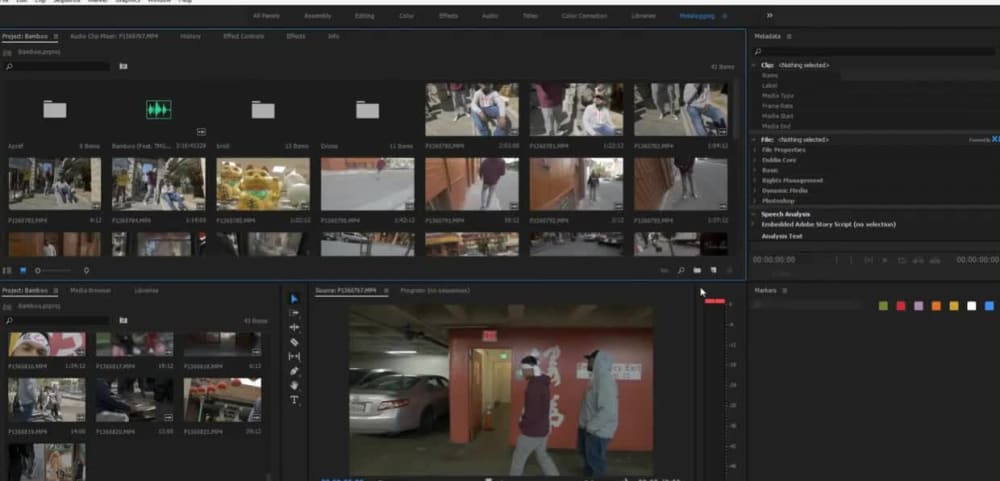Switch upper Project panel to icon view

coord(23,270)
